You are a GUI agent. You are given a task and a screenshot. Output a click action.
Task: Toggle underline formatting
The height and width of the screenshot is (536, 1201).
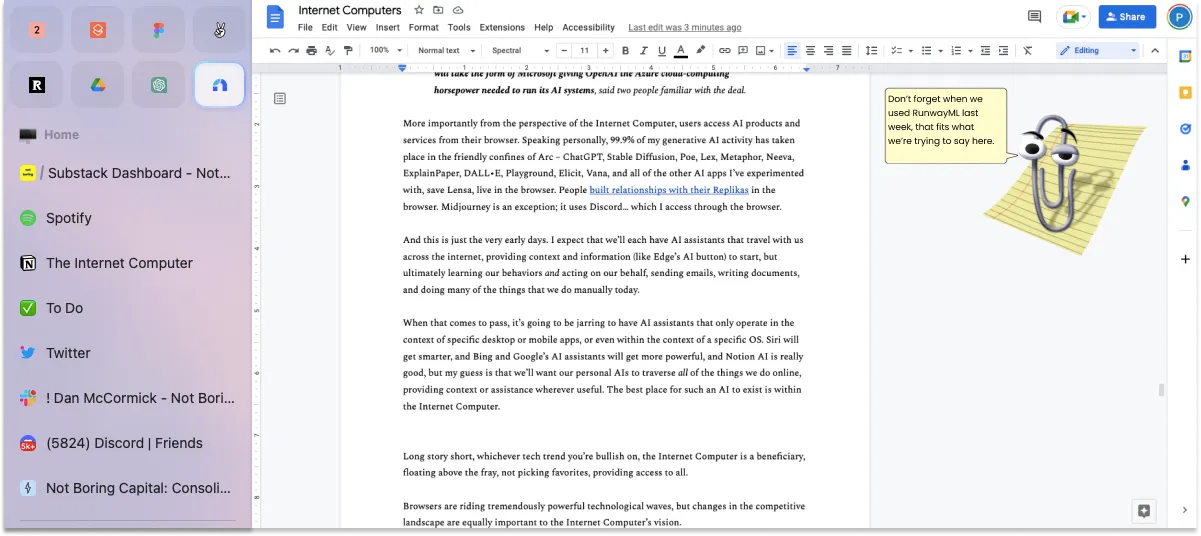point(661,50)
